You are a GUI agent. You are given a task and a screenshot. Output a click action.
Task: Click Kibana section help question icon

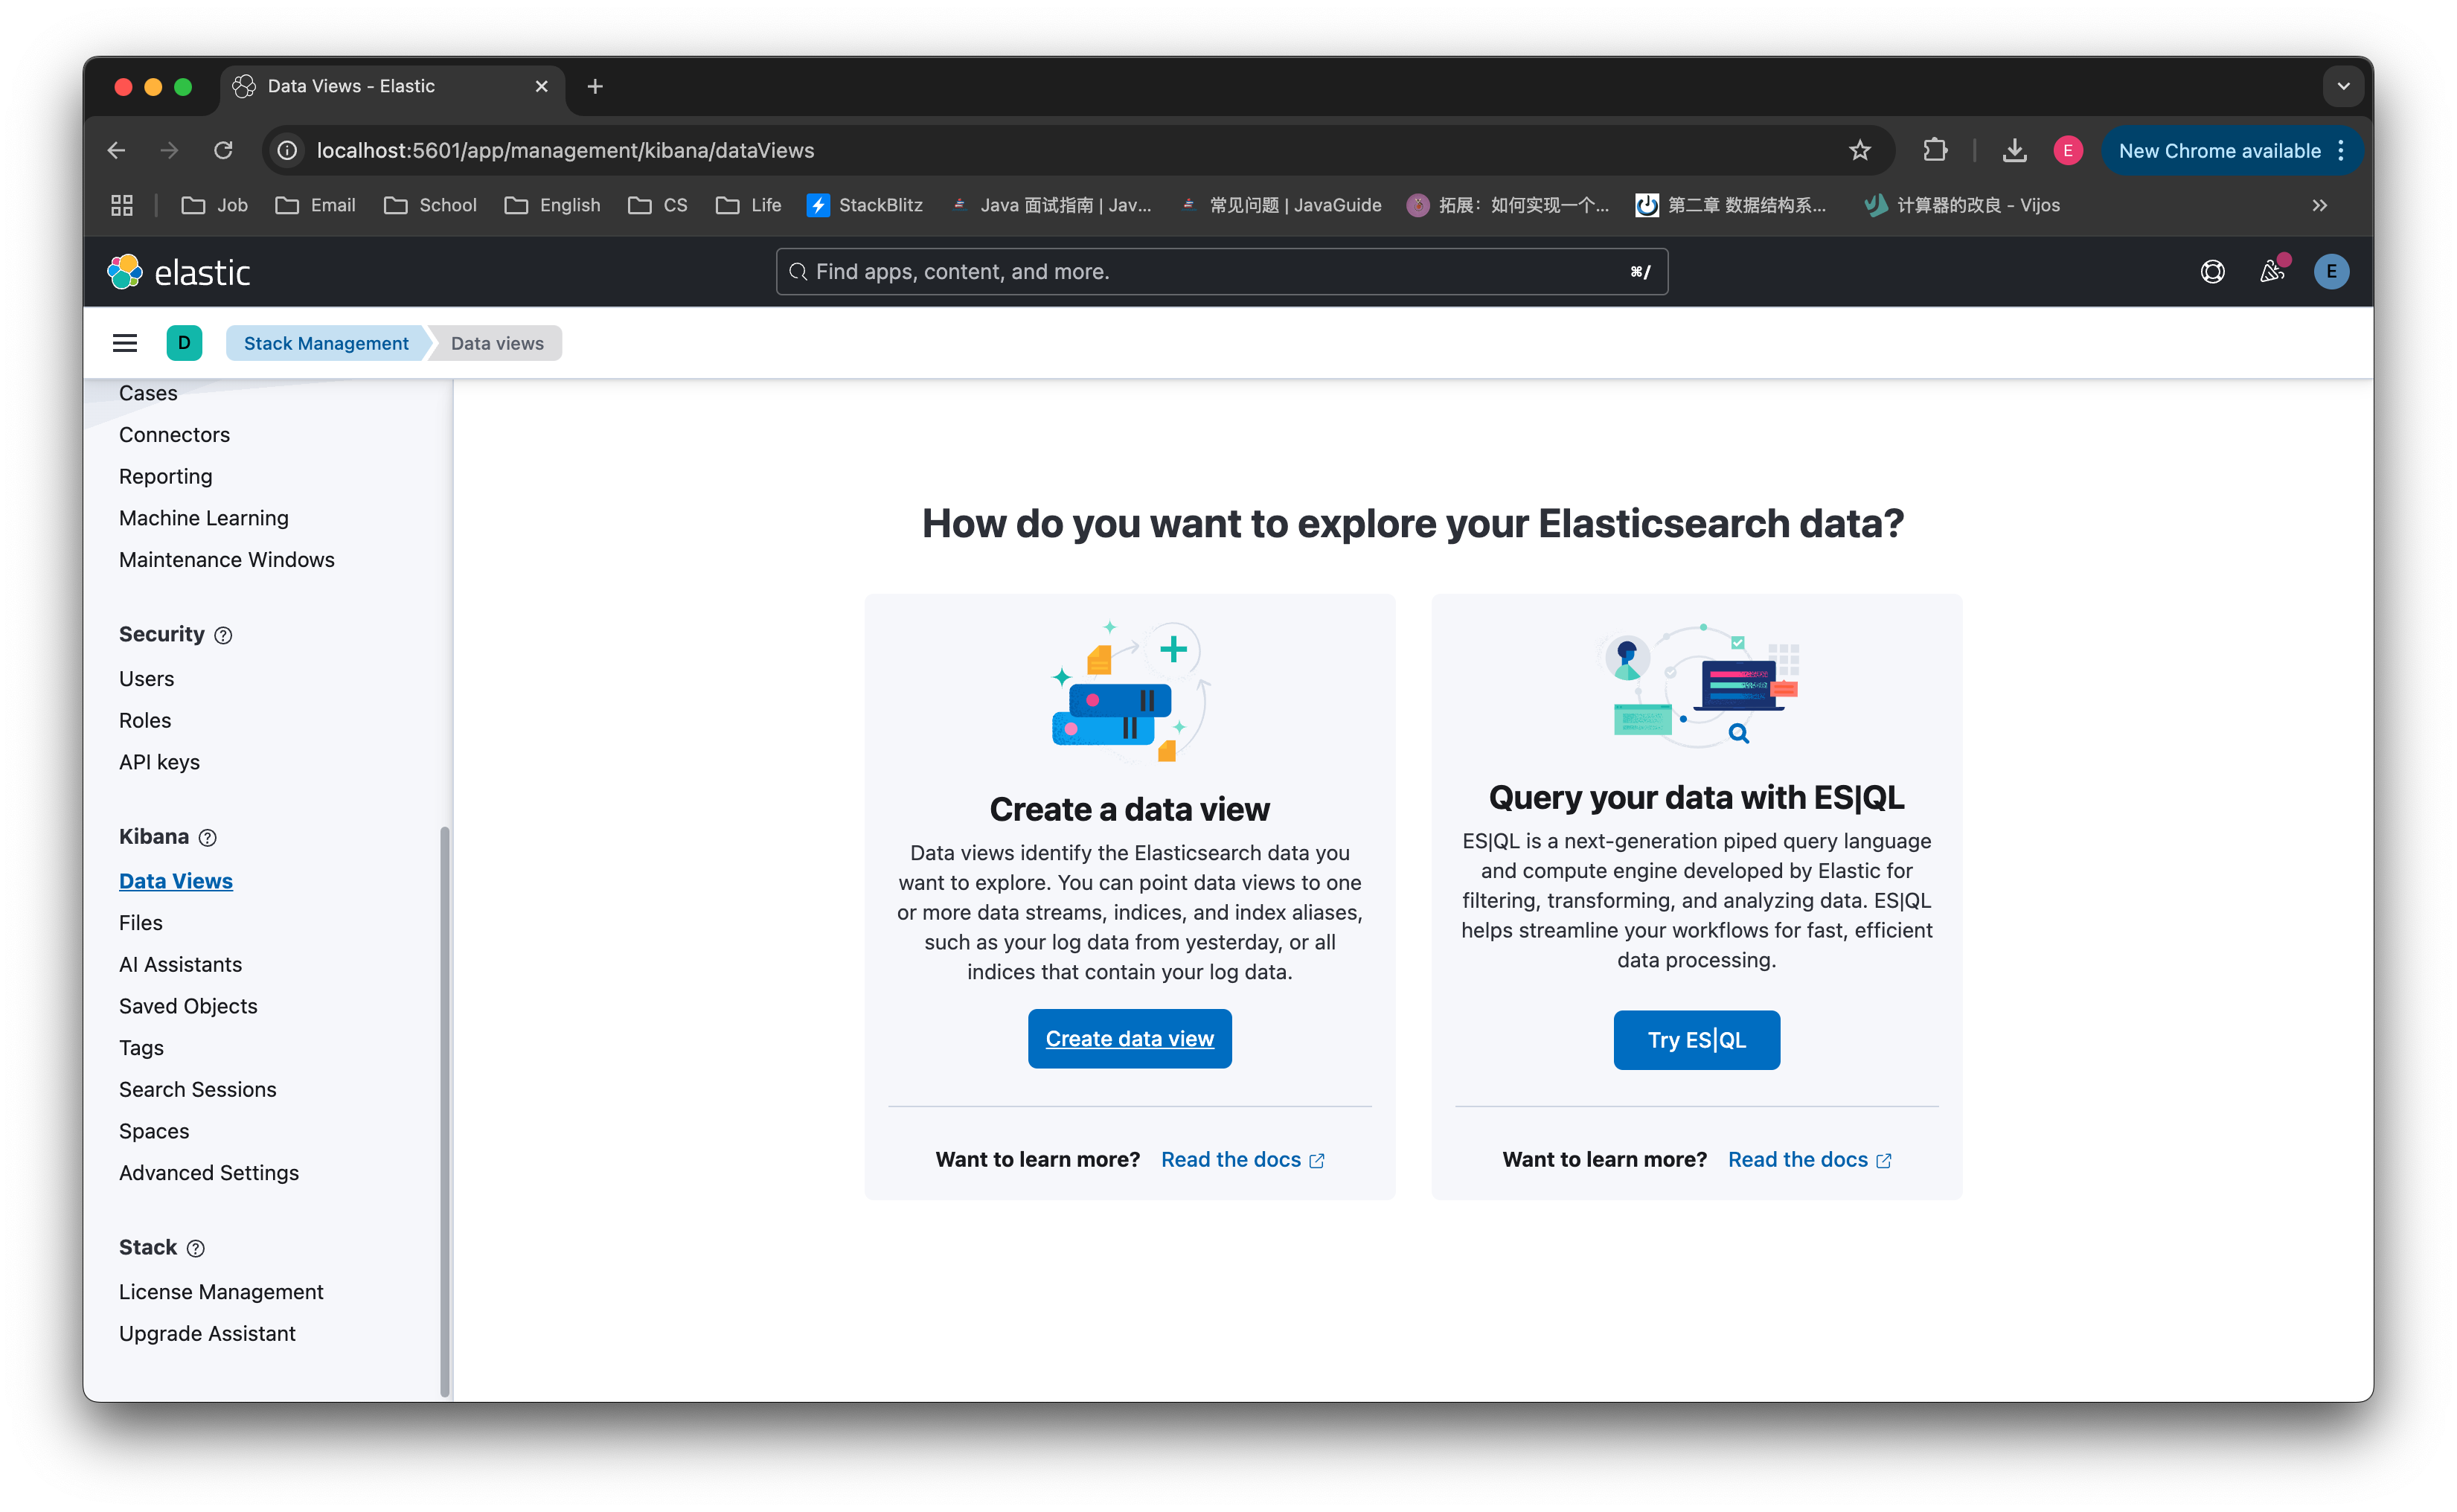tap(208, 838)
